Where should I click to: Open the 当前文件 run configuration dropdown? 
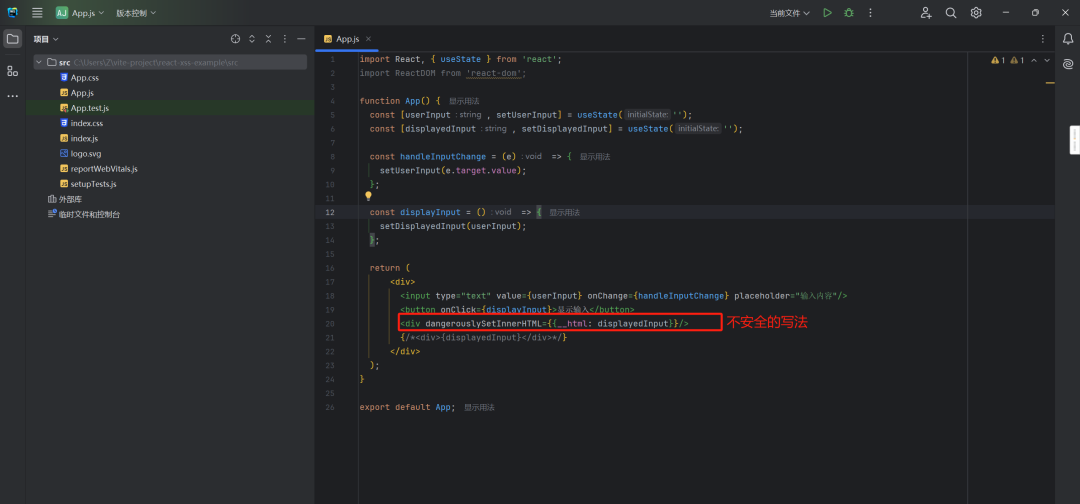click(x=789, y=12)
